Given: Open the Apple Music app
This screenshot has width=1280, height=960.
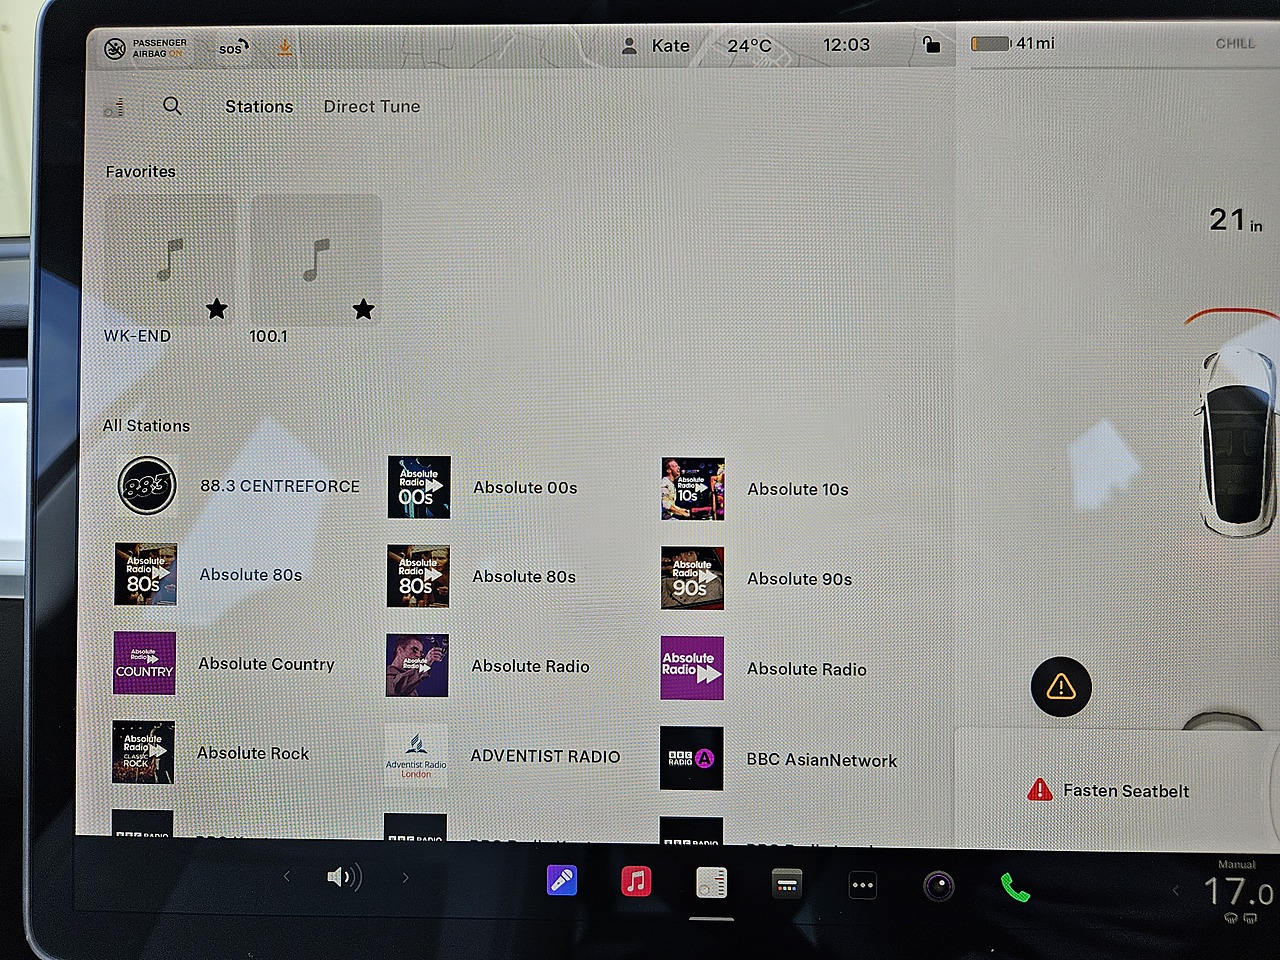Looking at the screenshot, I should (636, 881).
